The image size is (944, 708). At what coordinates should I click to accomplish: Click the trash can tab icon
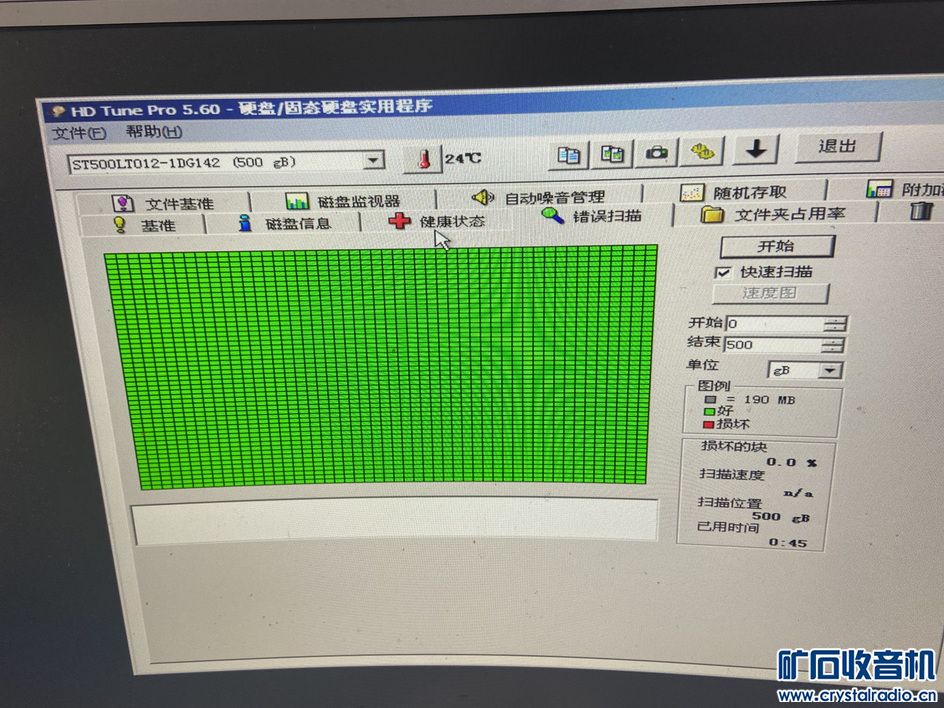(921, 211)
